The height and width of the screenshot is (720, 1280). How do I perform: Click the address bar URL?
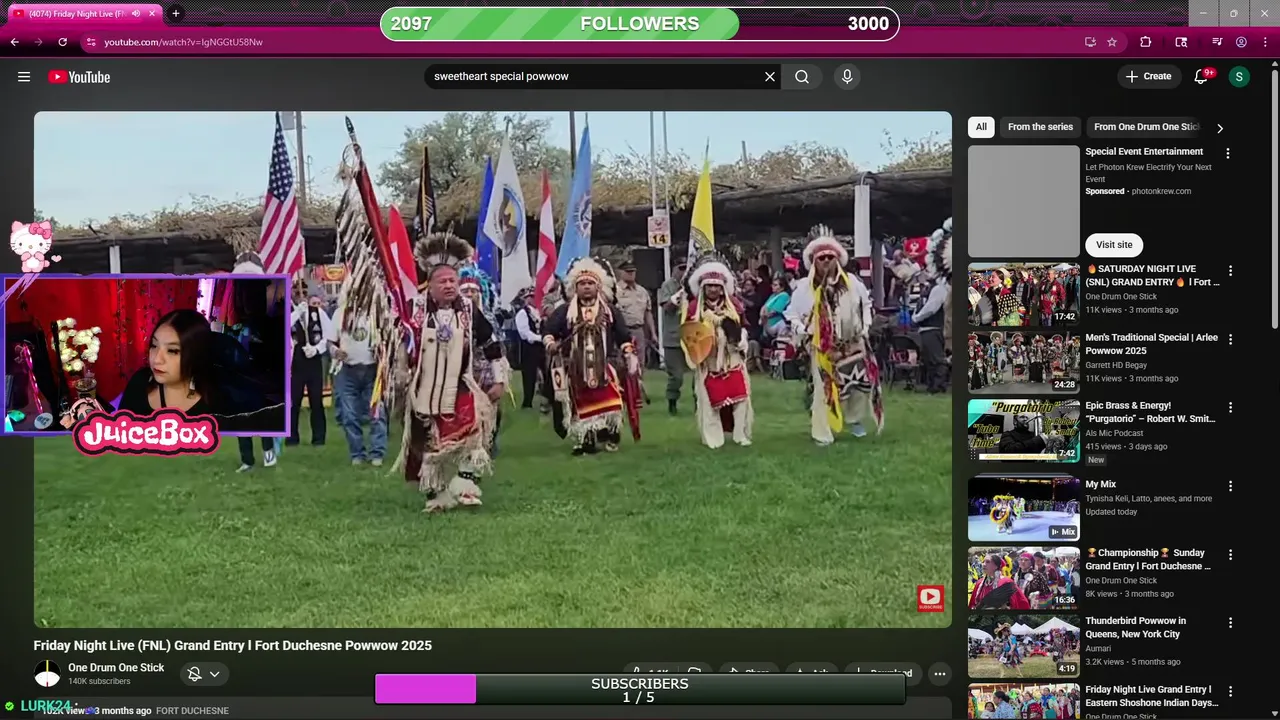(x=183, y=42)
